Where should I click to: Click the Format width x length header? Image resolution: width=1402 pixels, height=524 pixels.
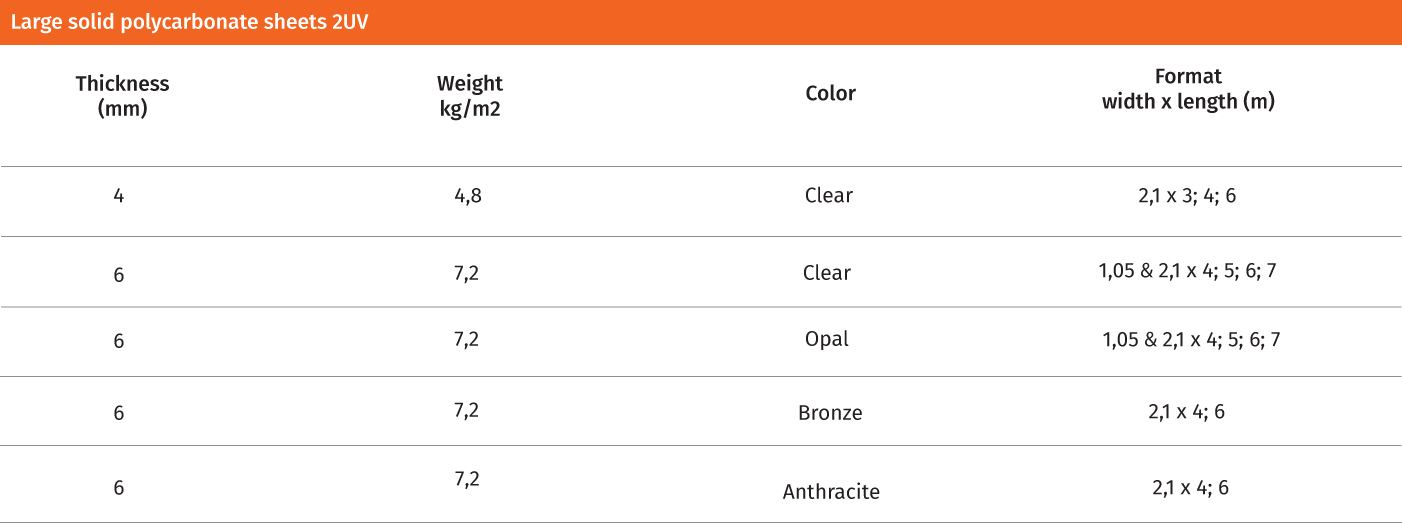point(1188,89)
